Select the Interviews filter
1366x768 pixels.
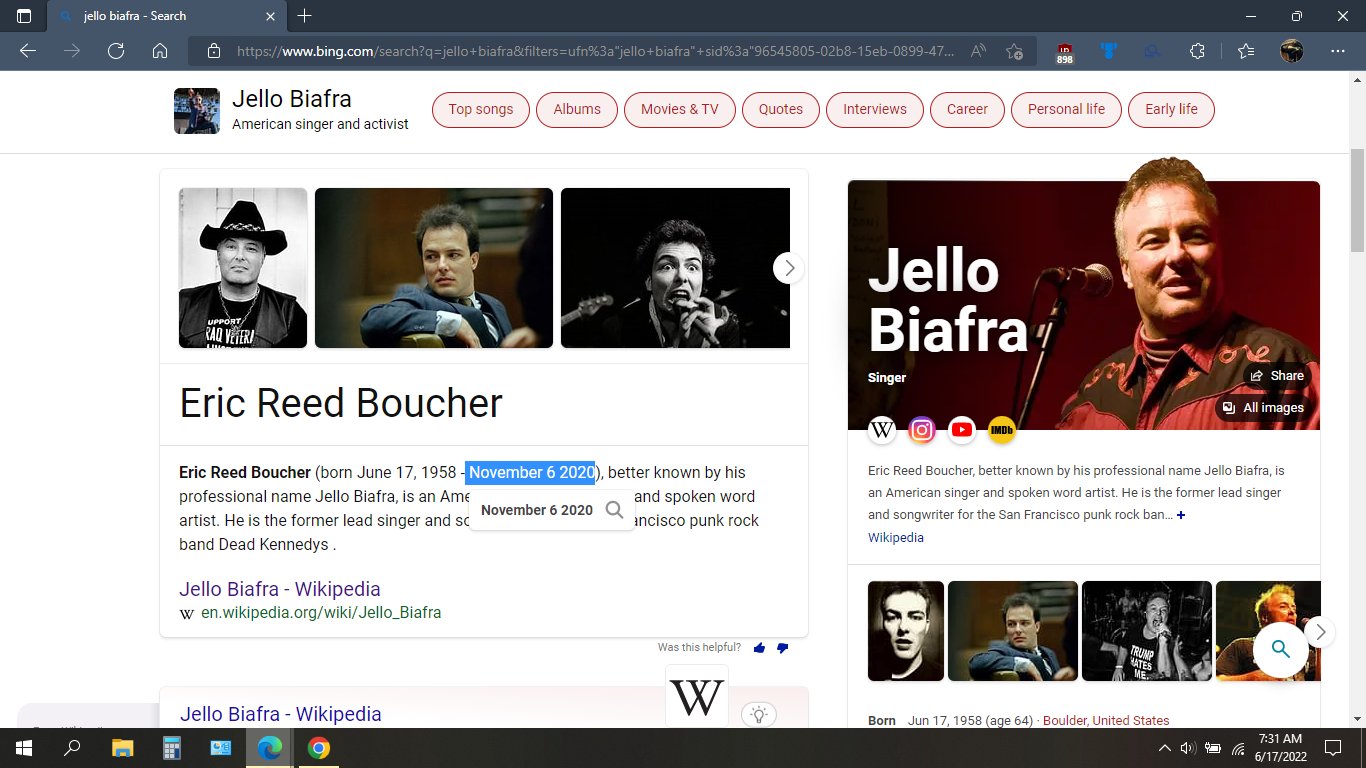click(x=875, y=109)
